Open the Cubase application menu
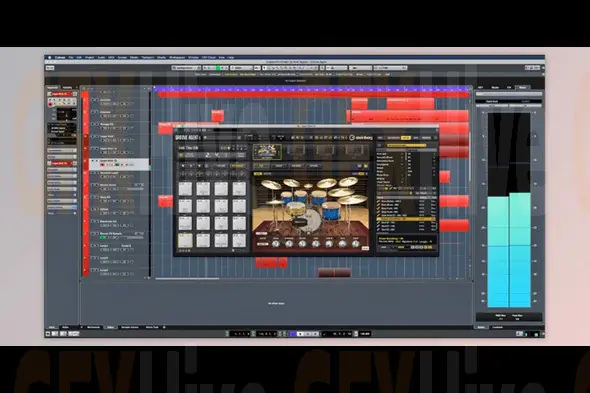The height and width of the screenshot is (393, 590). [60, 58]
